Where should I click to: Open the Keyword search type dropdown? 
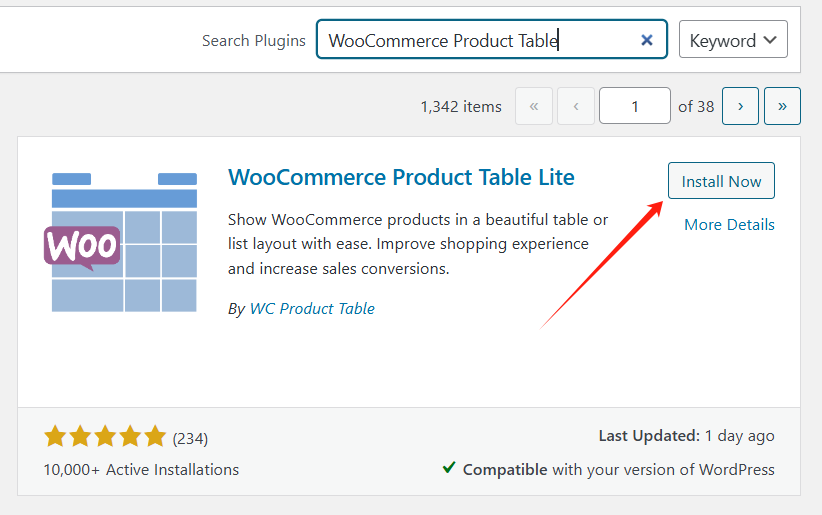733,40
